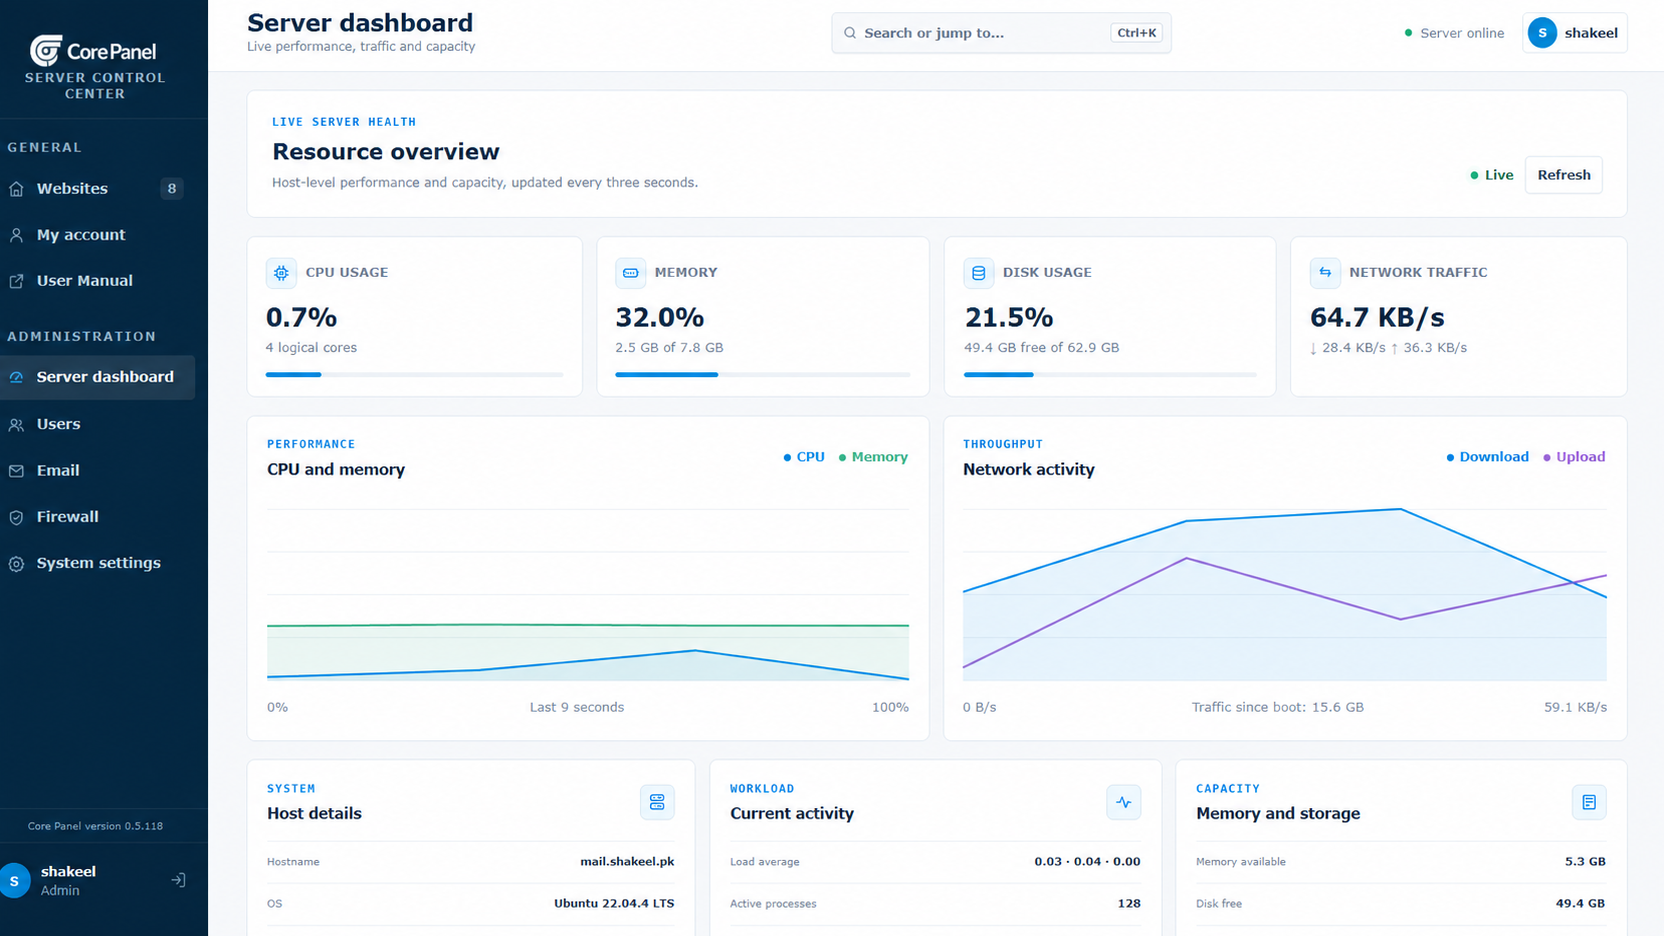Click the Core Panel version 0.5.118 text
Screen dimensions: 1664x936
coord(95,826)
